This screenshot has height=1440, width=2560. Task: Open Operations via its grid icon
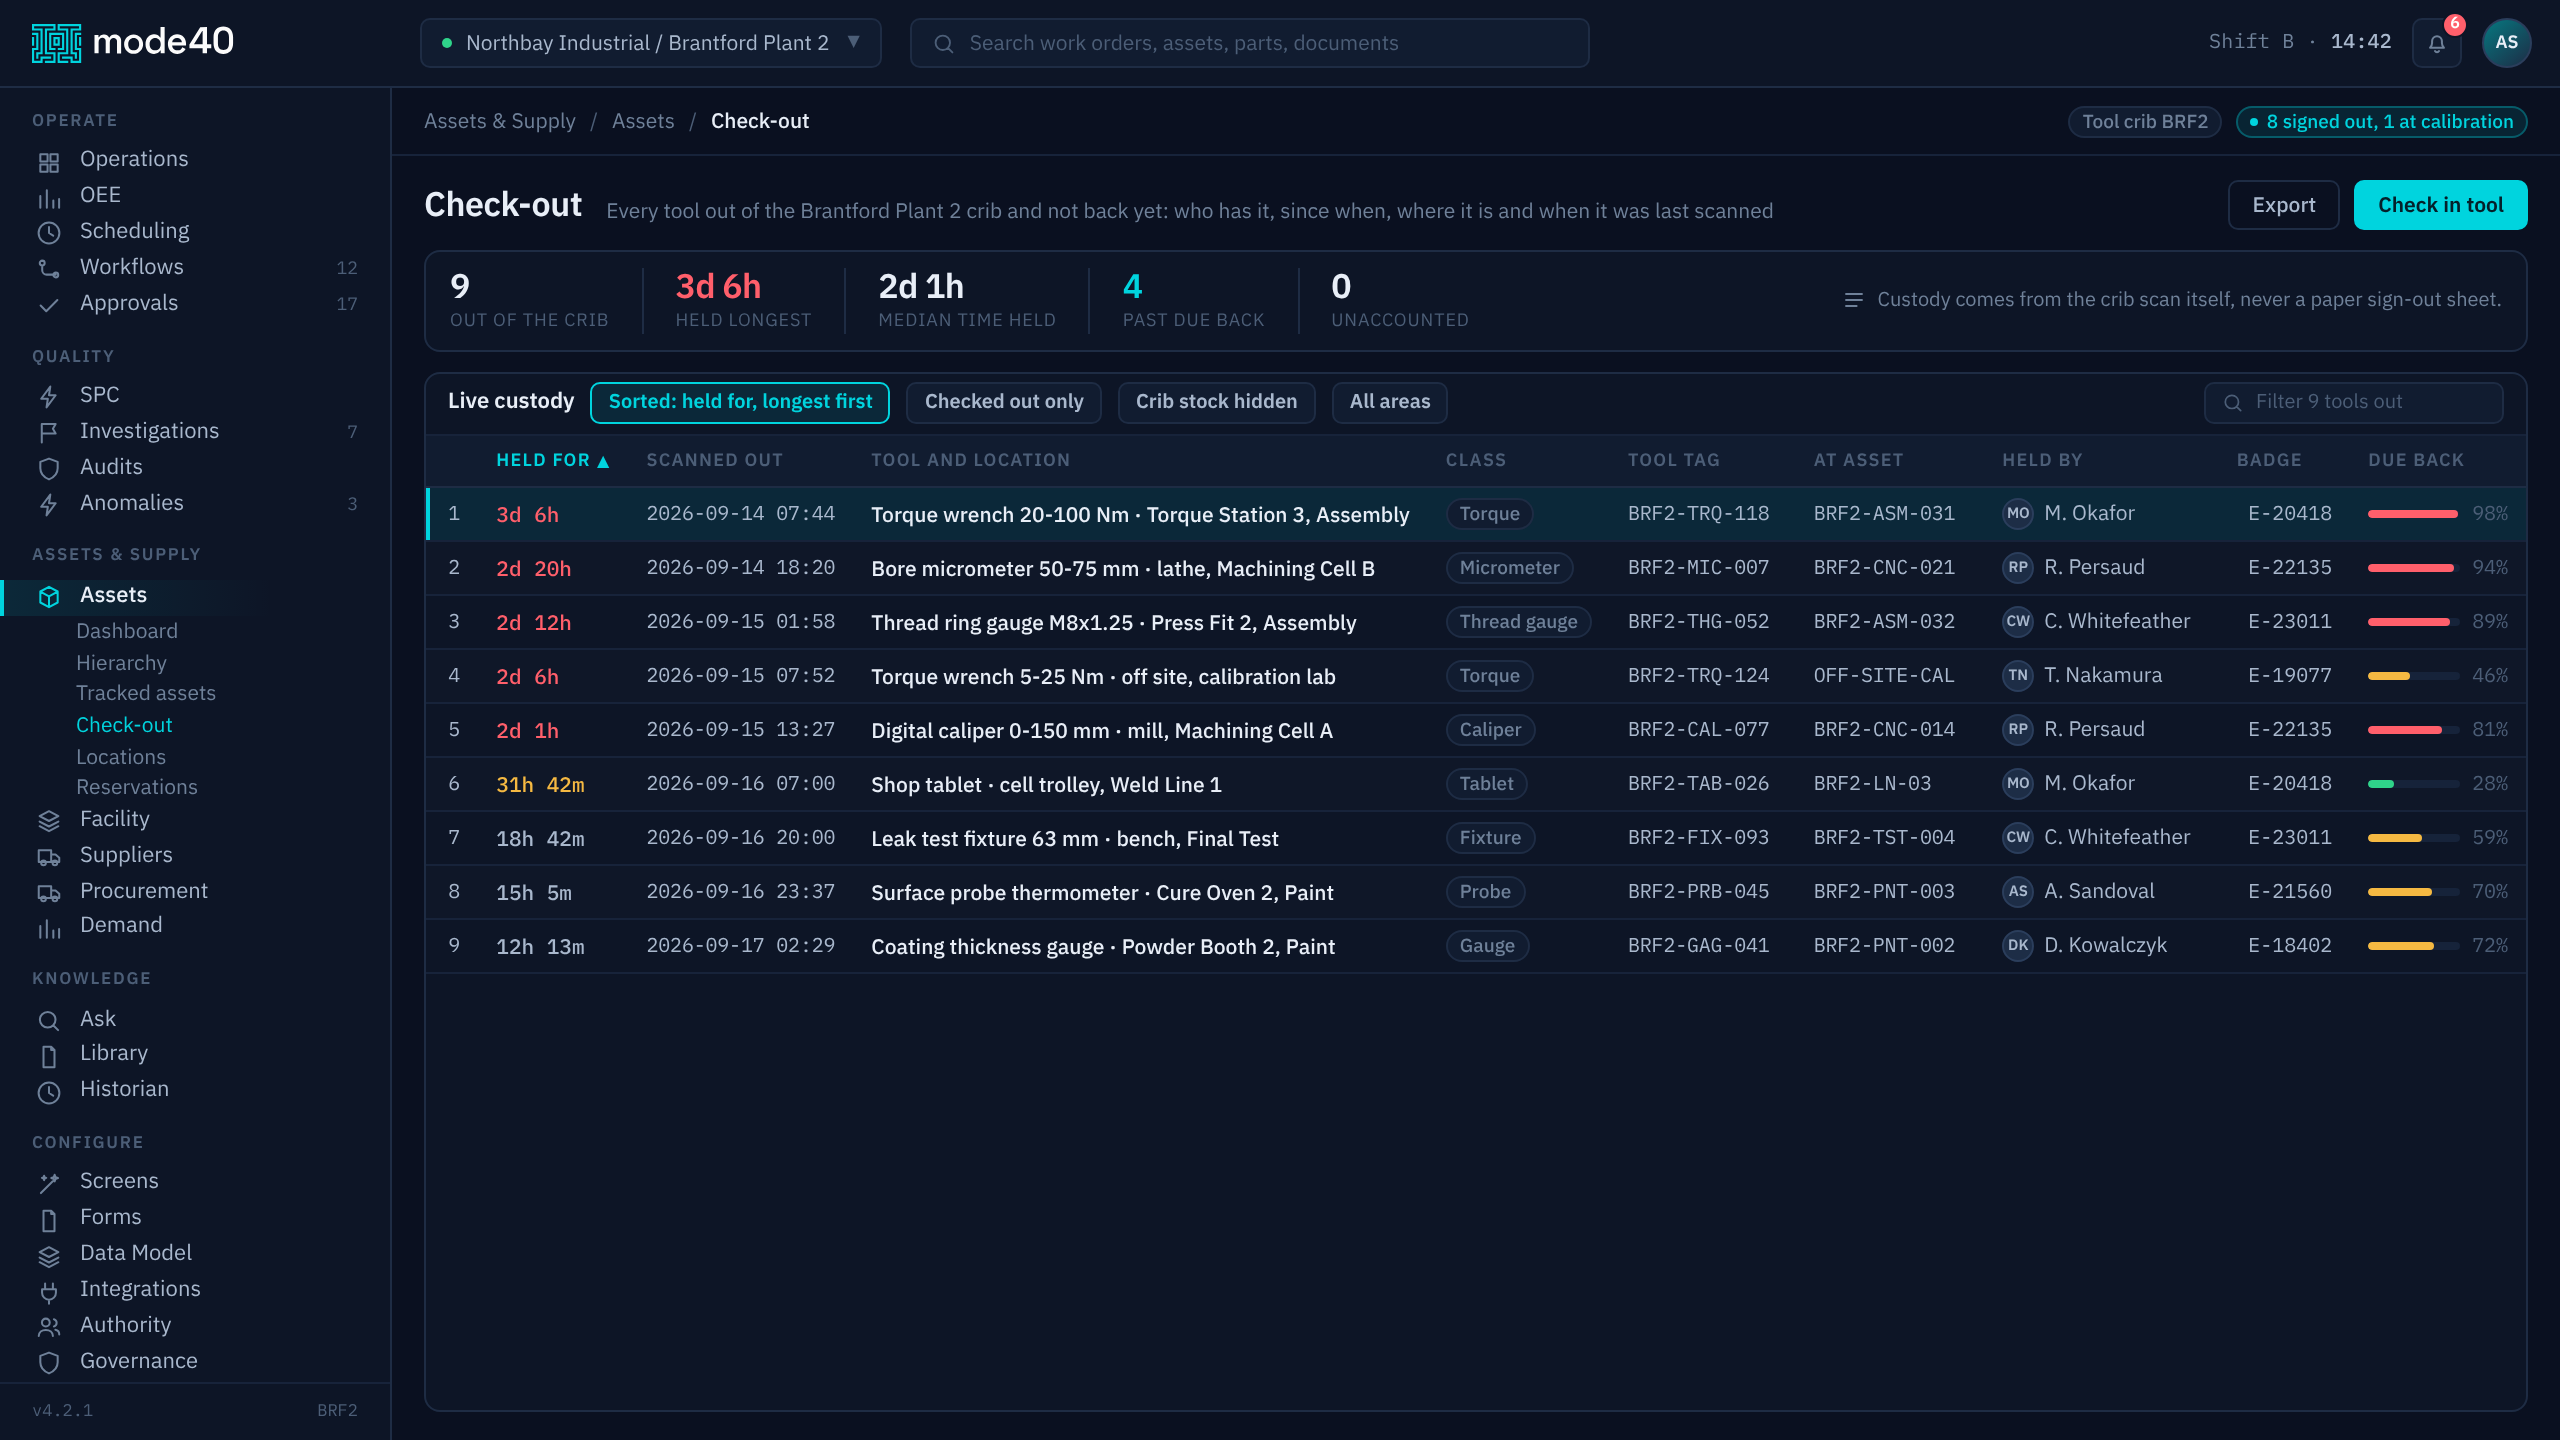(49, 161)
